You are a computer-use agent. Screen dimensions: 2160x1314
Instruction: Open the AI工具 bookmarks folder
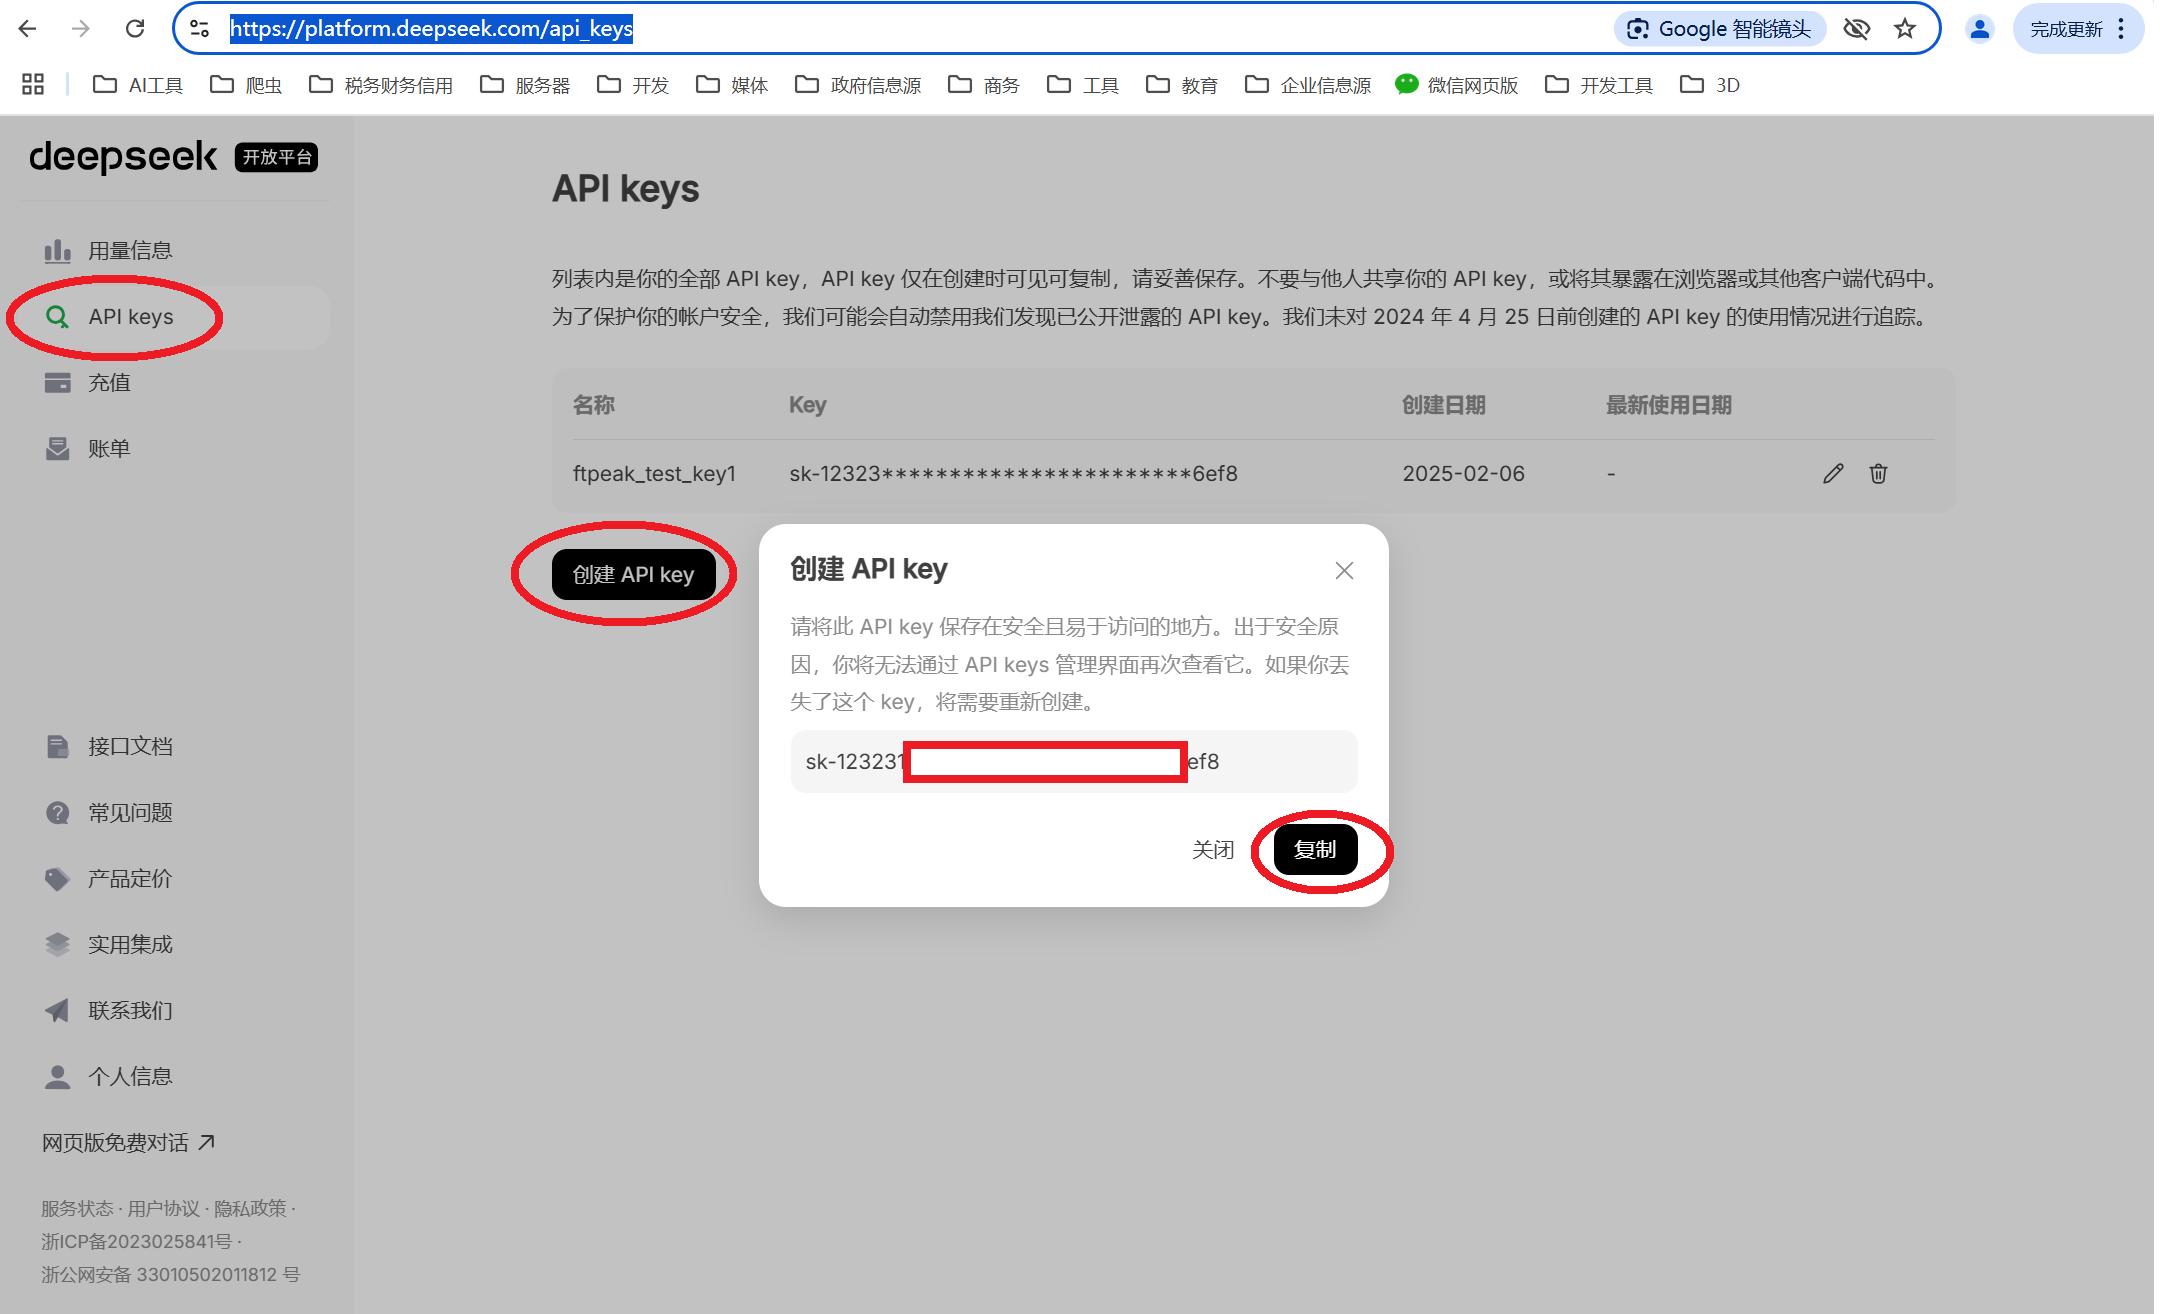(x=138, y=86)
